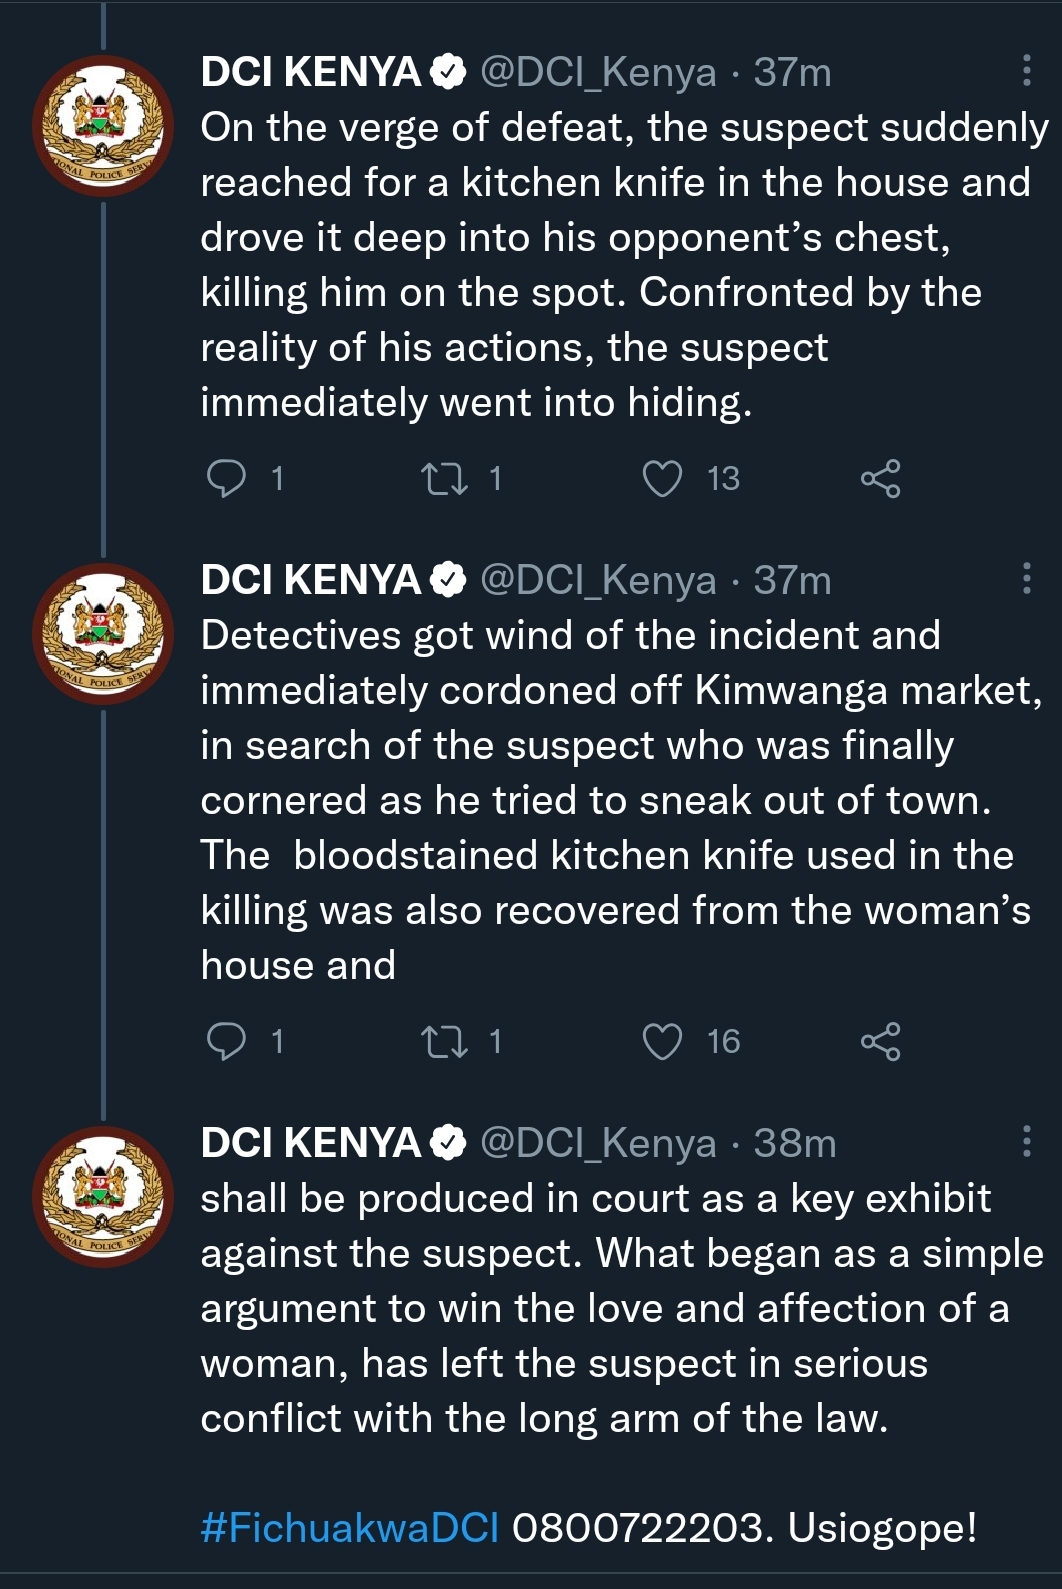Retweet the kitchen knife tweet
The image size is (1062, 1589).
click(x=444, y=479)
